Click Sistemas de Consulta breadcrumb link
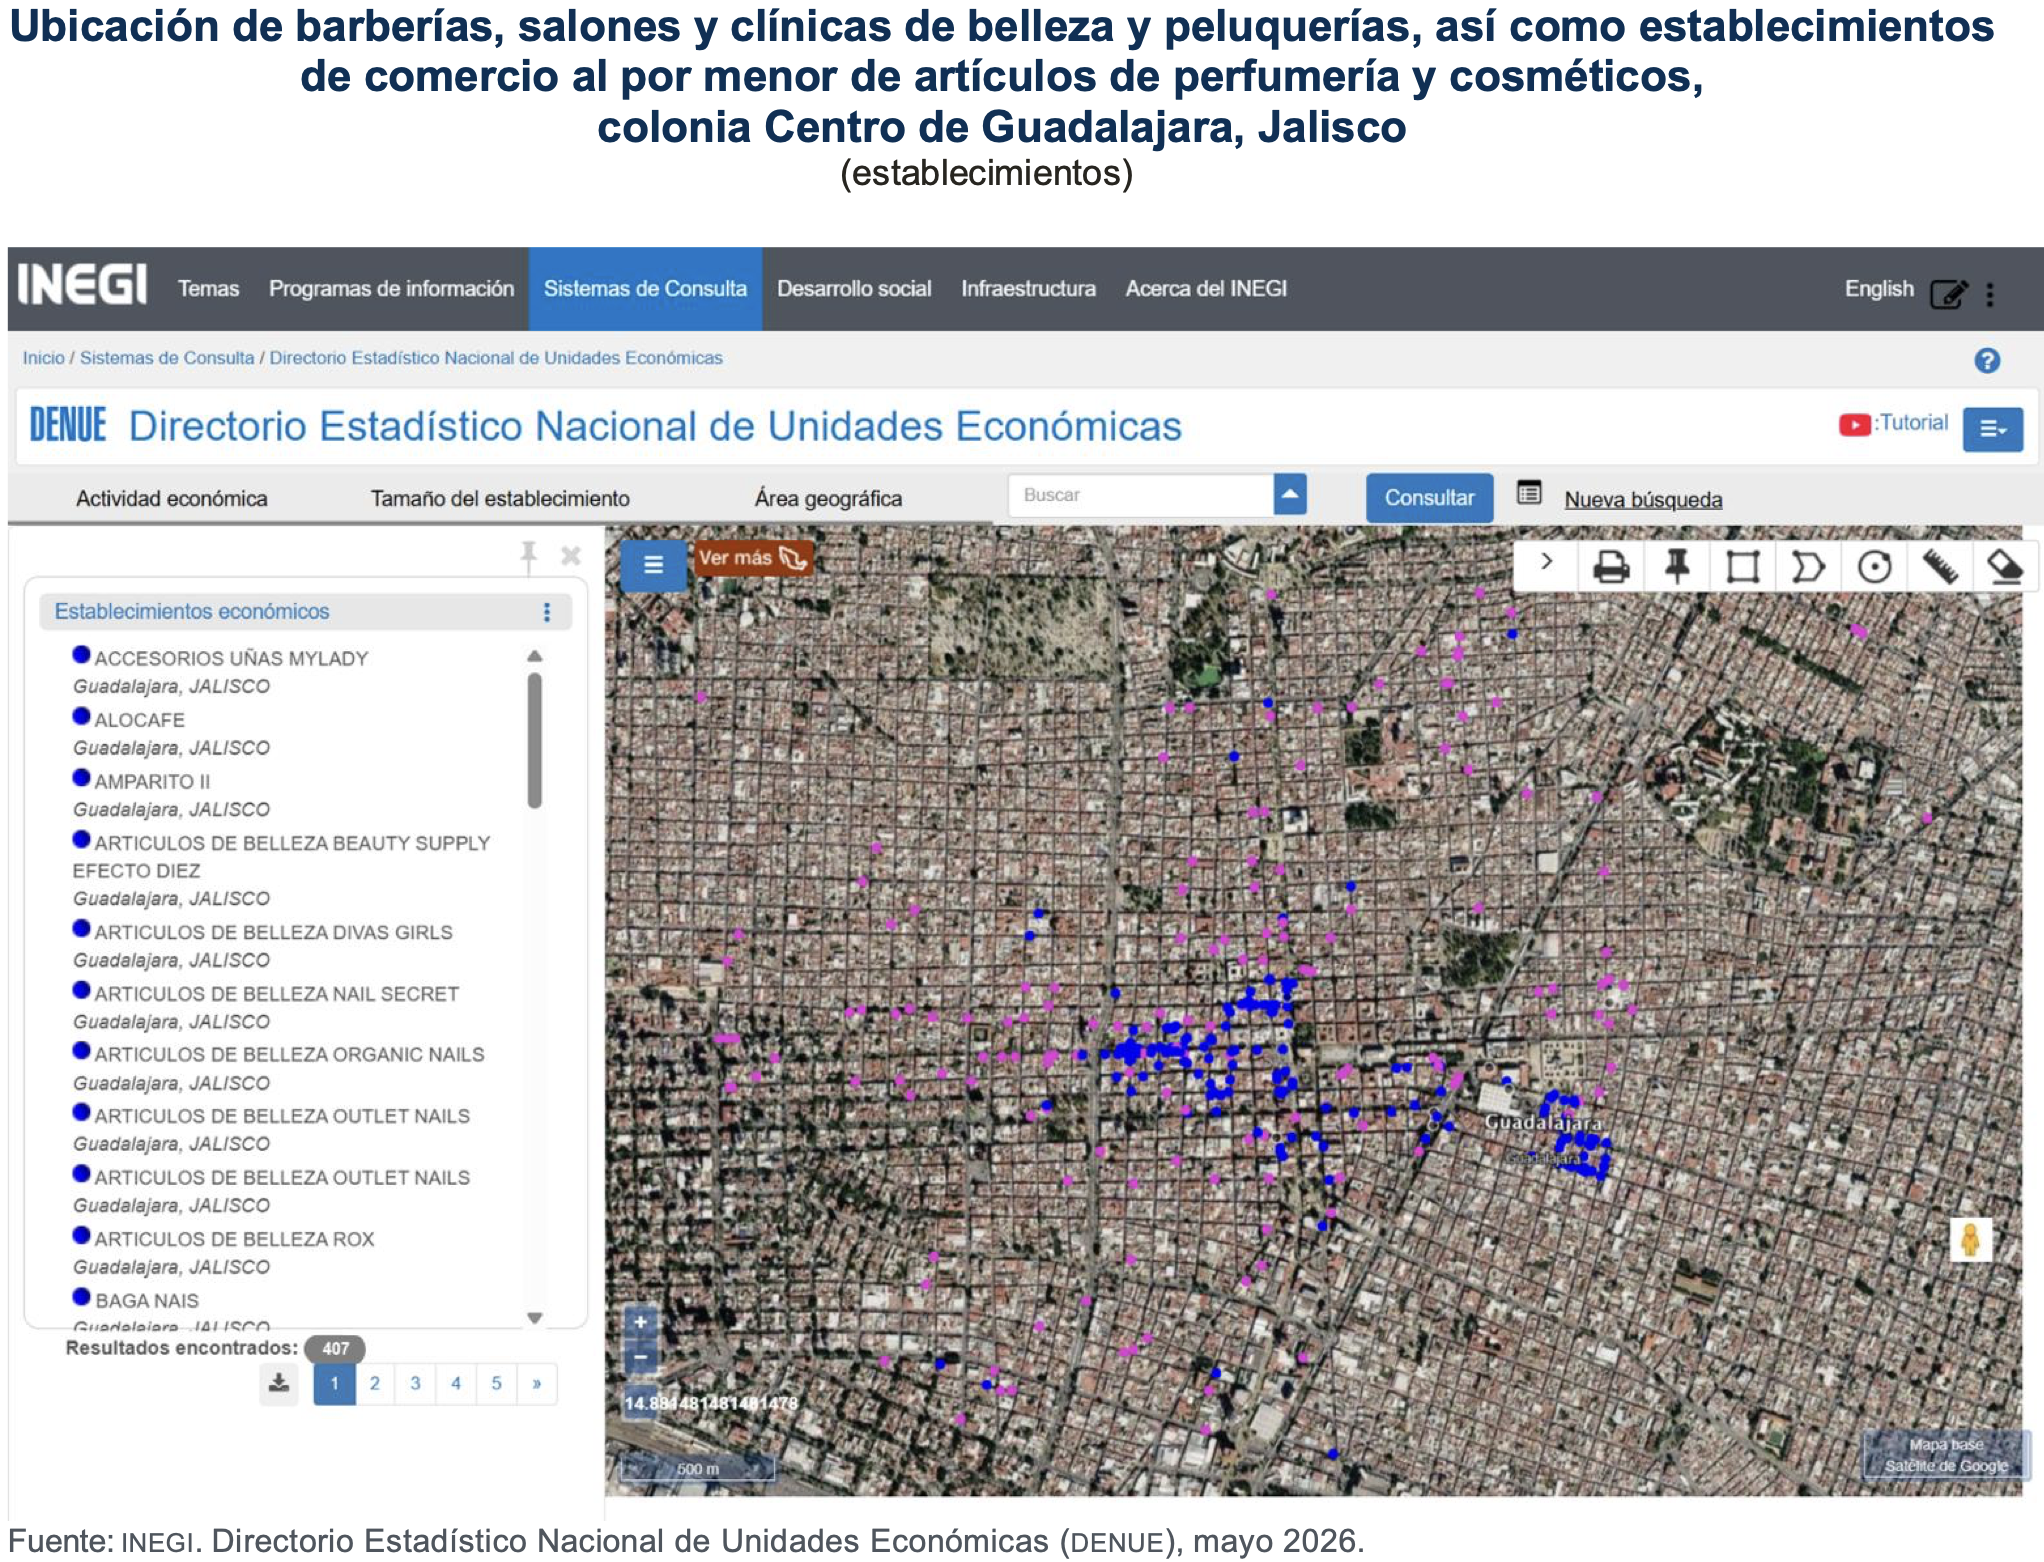The image size is (2044, 1562). coord(167,358)
